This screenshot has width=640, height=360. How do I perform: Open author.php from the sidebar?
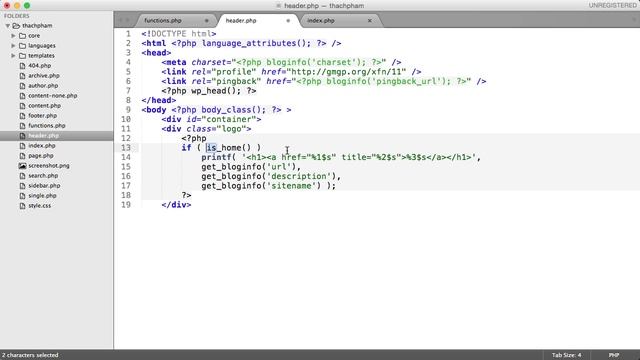pyautogui.click(x=43, y=86)
